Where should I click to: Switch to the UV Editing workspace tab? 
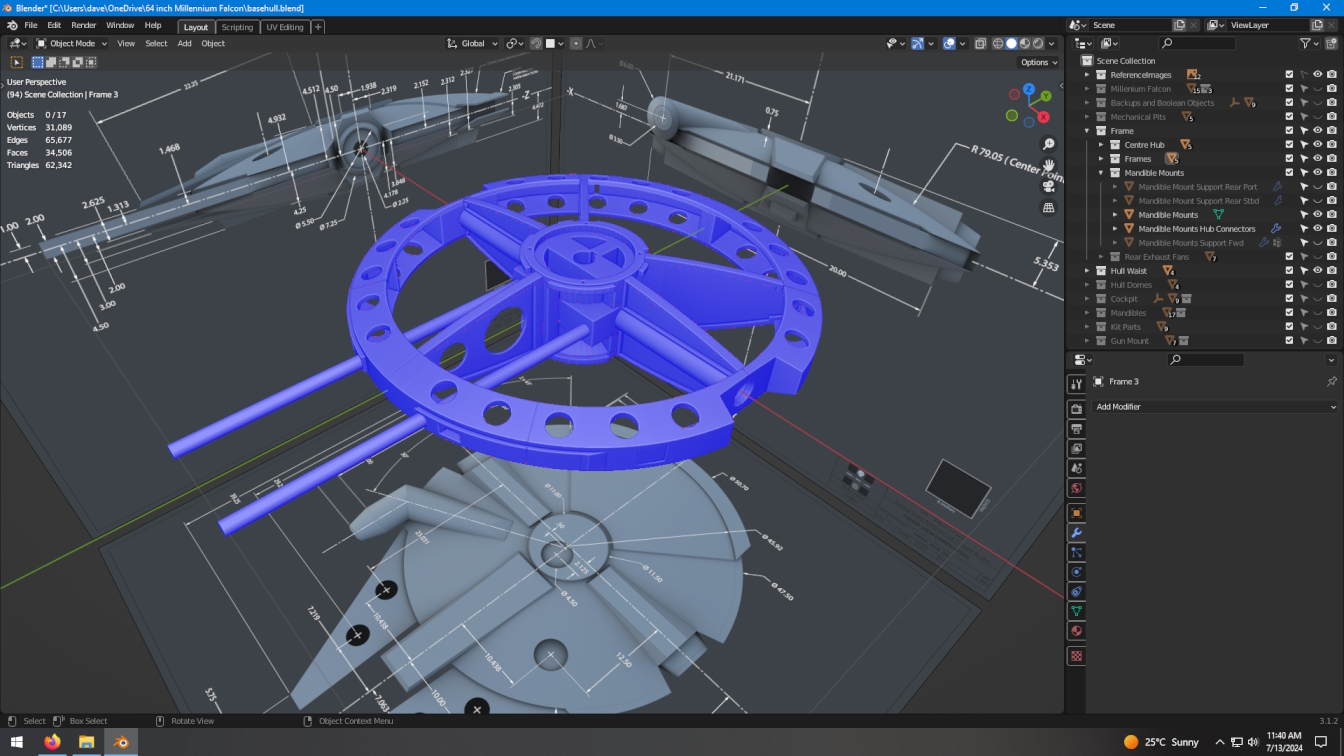pyautogui.click(x=285, y=27)
